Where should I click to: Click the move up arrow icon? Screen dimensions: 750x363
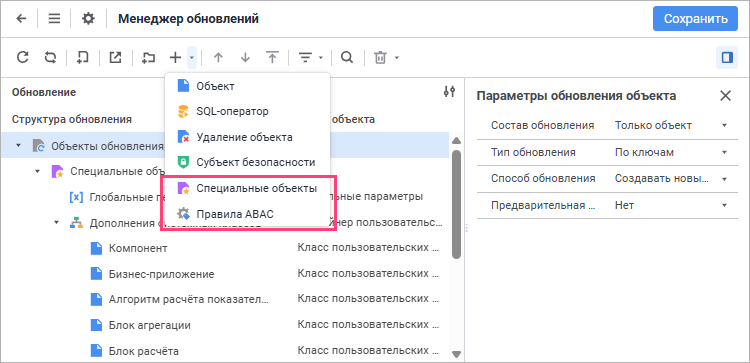click(x=218, y=58)
